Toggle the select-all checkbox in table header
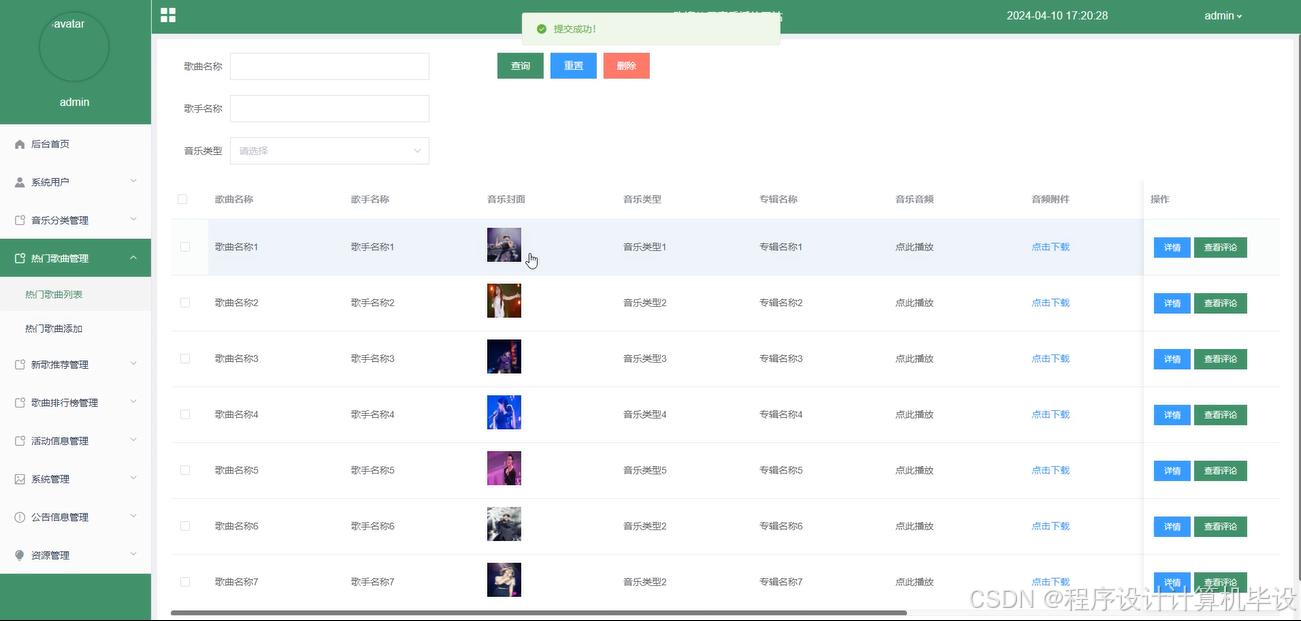The image size is (1301, 621). [x=182, y=199]
